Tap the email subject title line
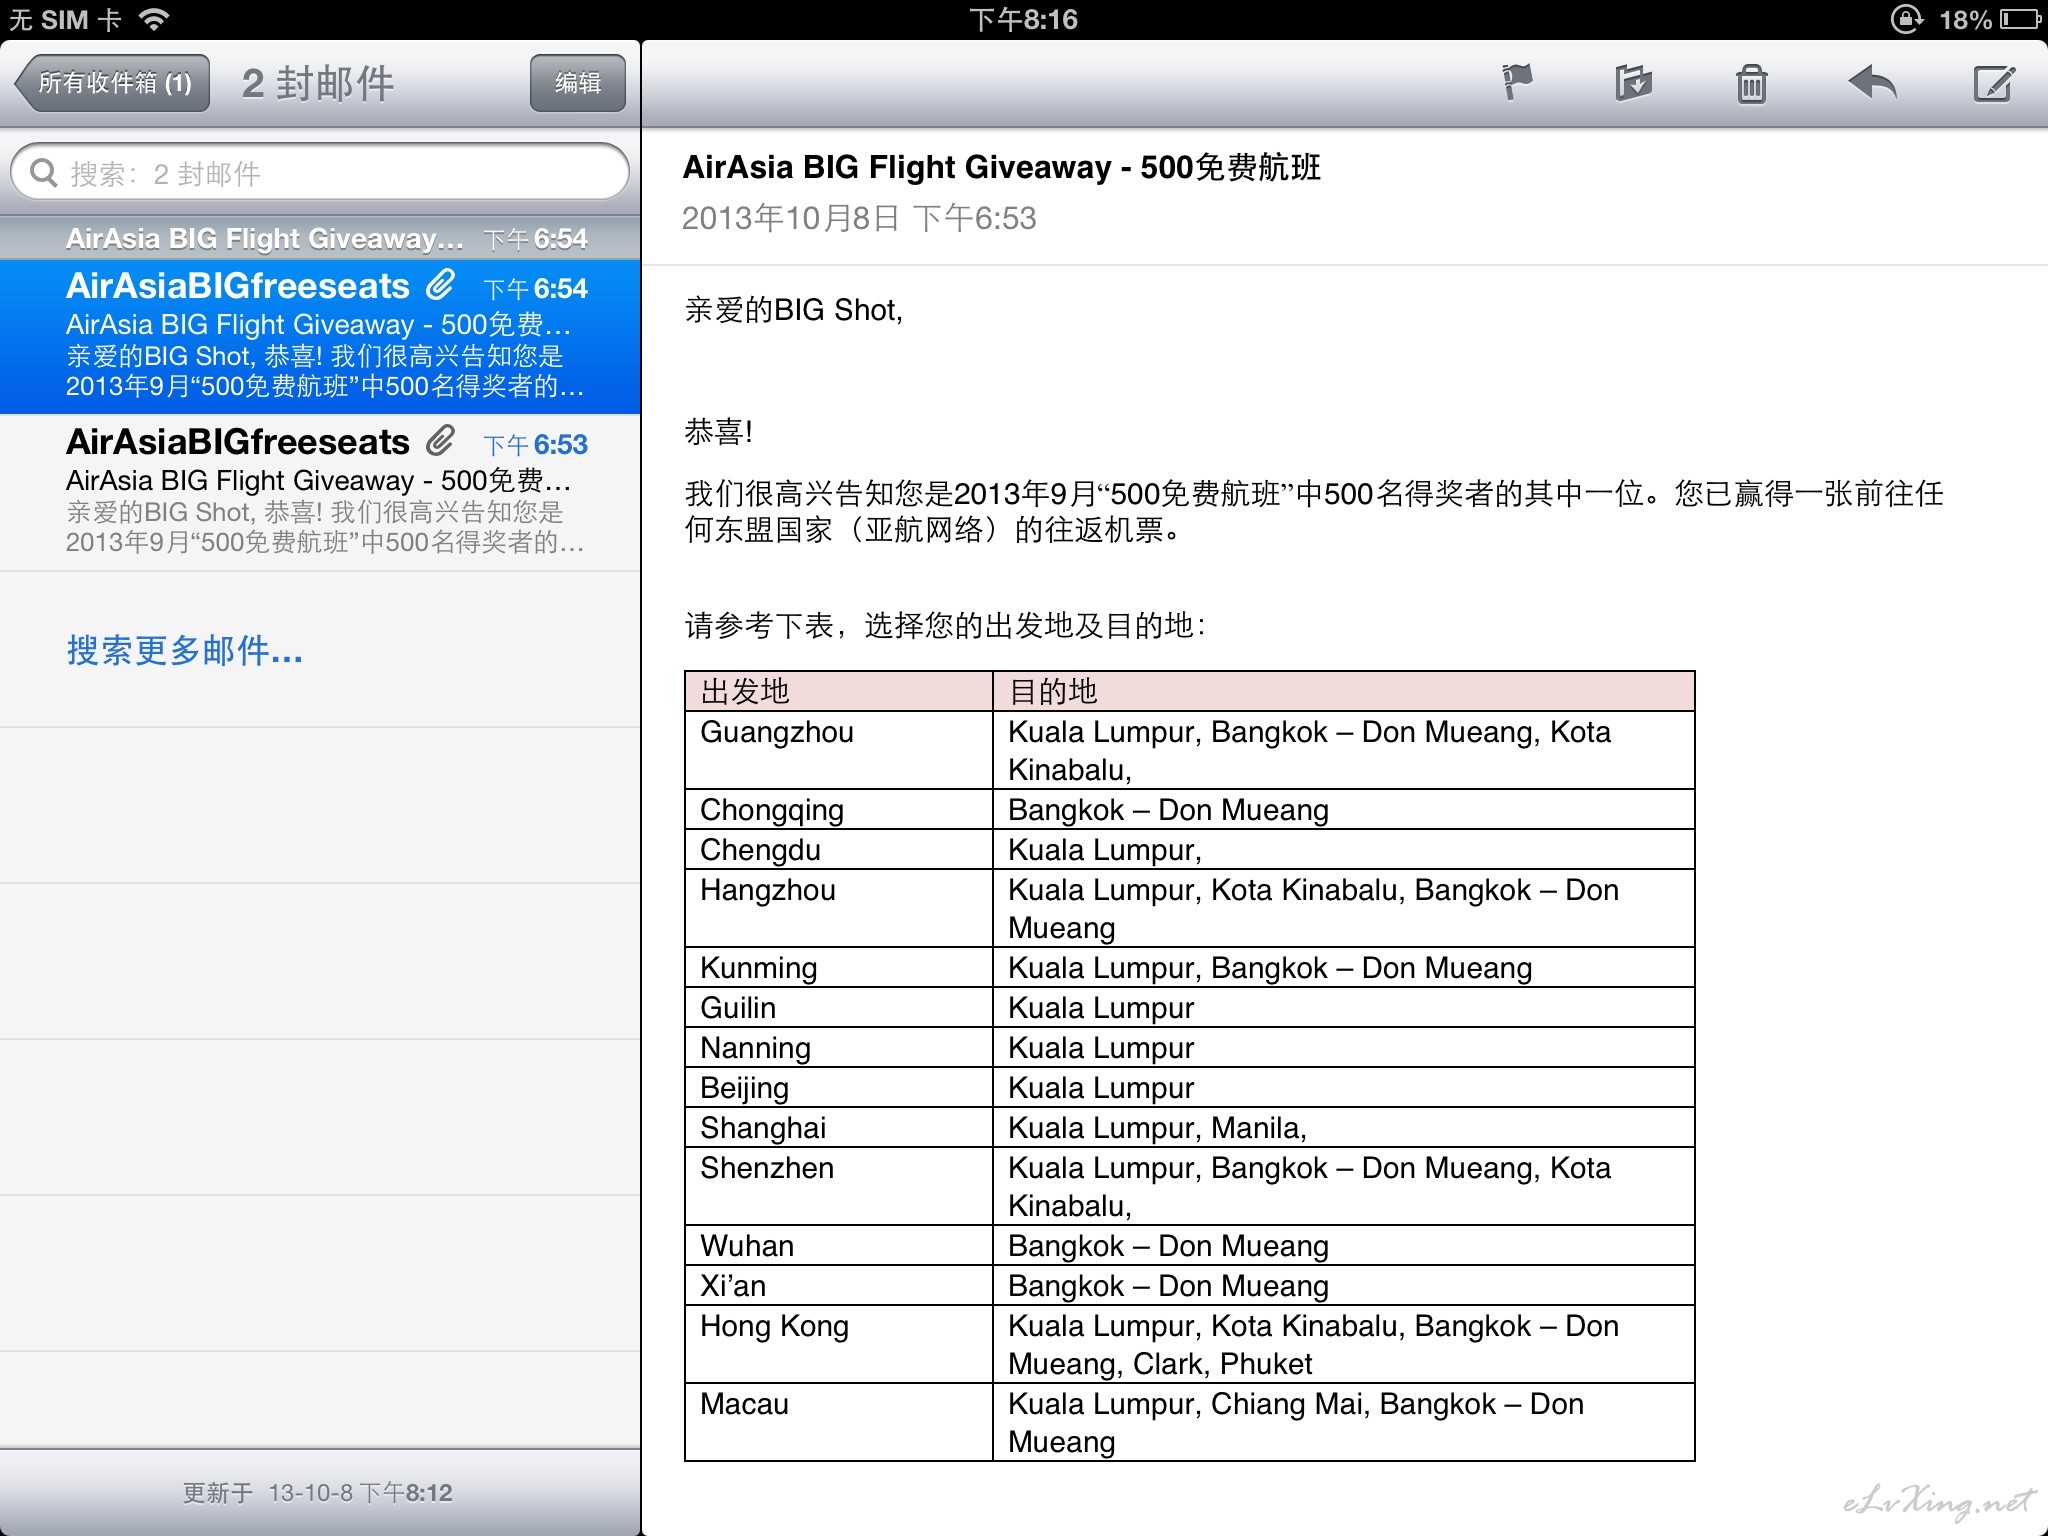 coord(1002,167)
